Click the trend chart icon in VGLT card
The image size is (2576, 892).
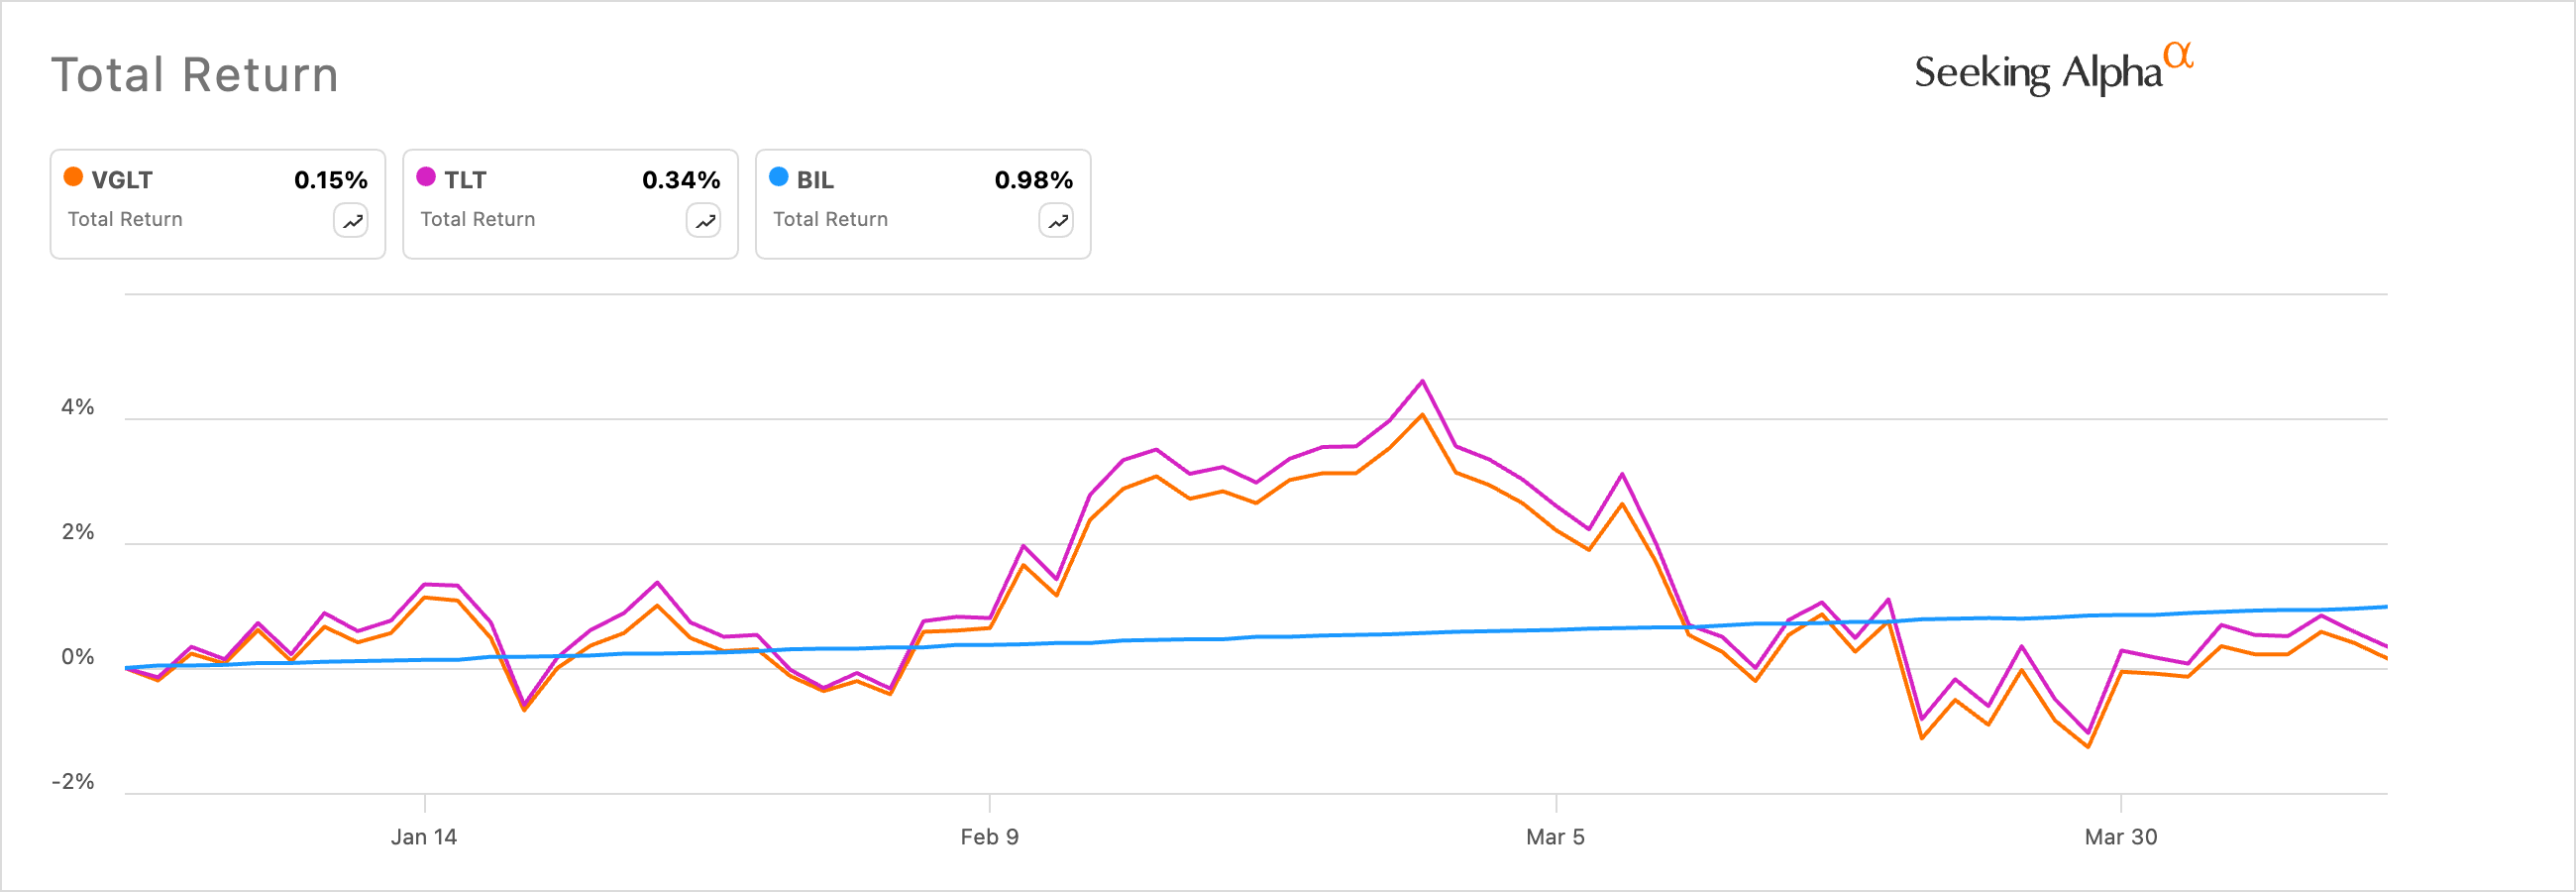click(x=351, y=221)
